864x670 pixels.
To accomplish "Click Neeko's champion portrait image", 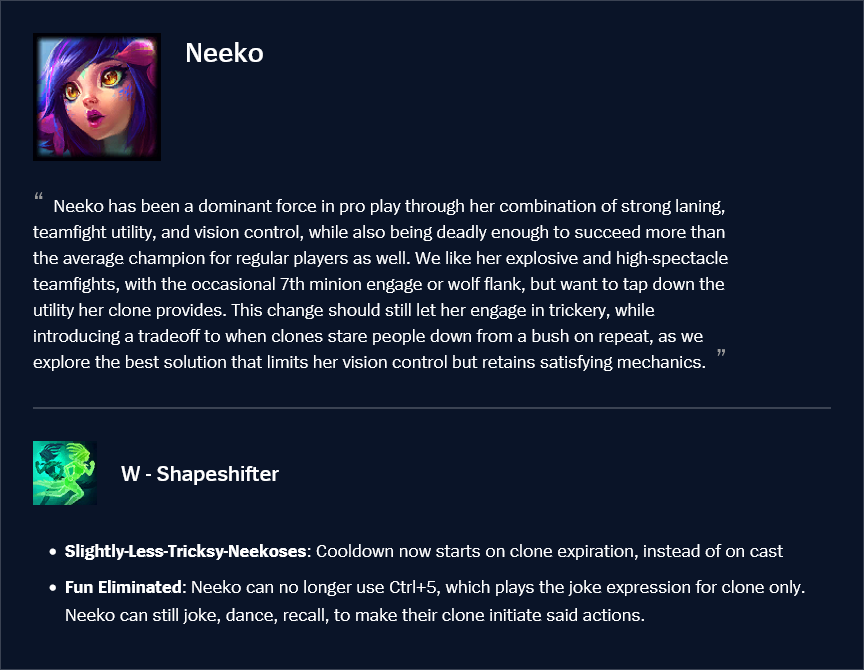I will pos(97,97).
